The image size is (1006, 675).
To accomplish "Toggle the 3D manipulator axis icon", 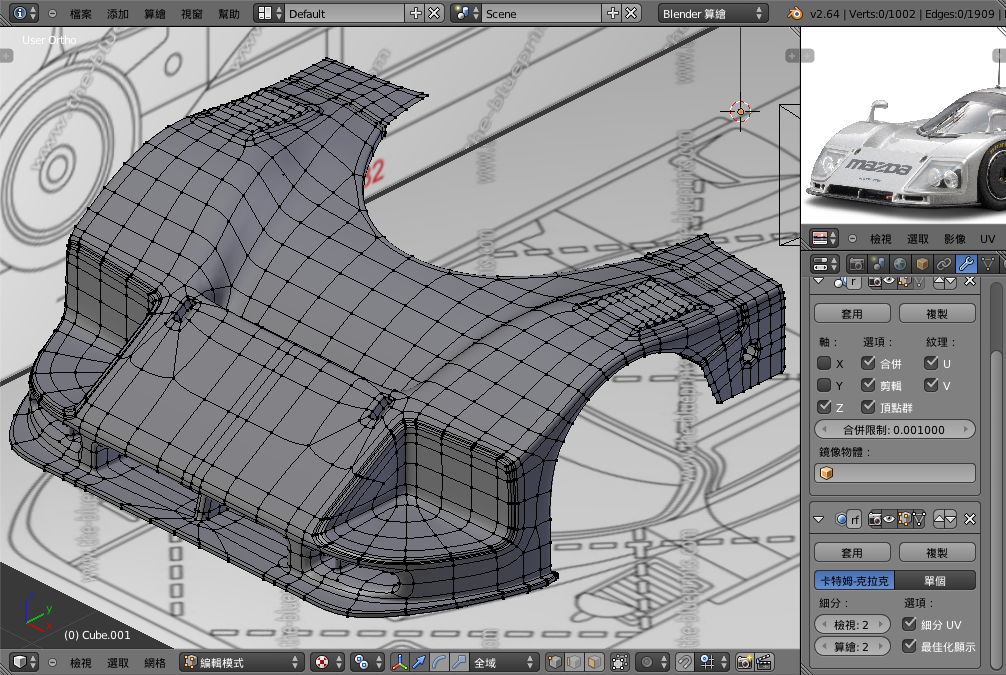I will (x=399, y=662).
